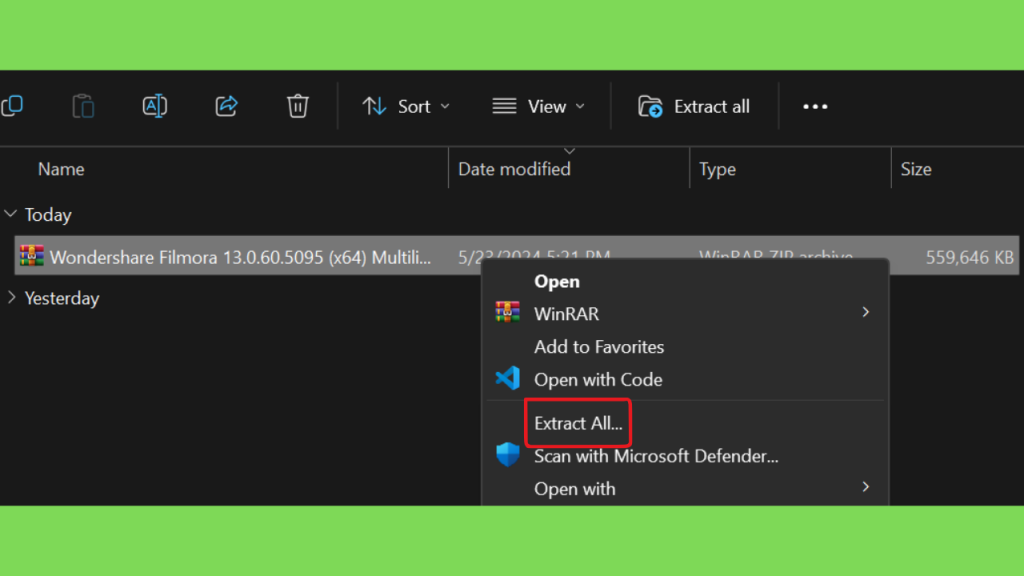Screen dimensions: 1024x576
Task: Click the Yesterday group label
Action: [x=62, y=298]
